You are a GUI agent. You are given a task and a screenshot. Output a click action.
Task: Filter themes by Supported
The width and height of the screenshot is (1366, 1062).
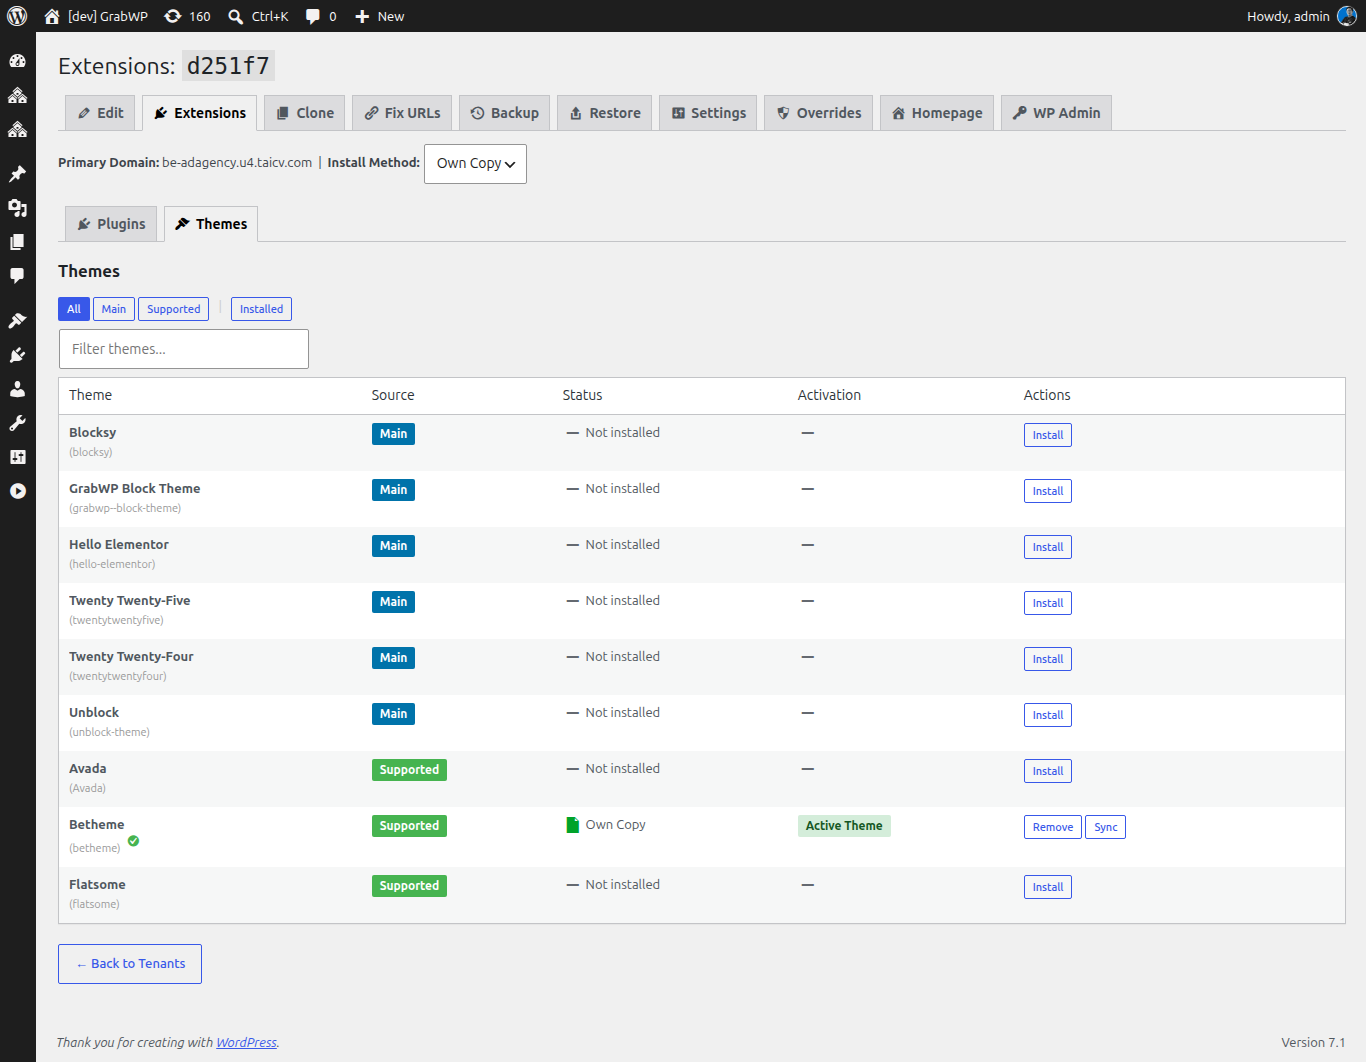[174, 309]
